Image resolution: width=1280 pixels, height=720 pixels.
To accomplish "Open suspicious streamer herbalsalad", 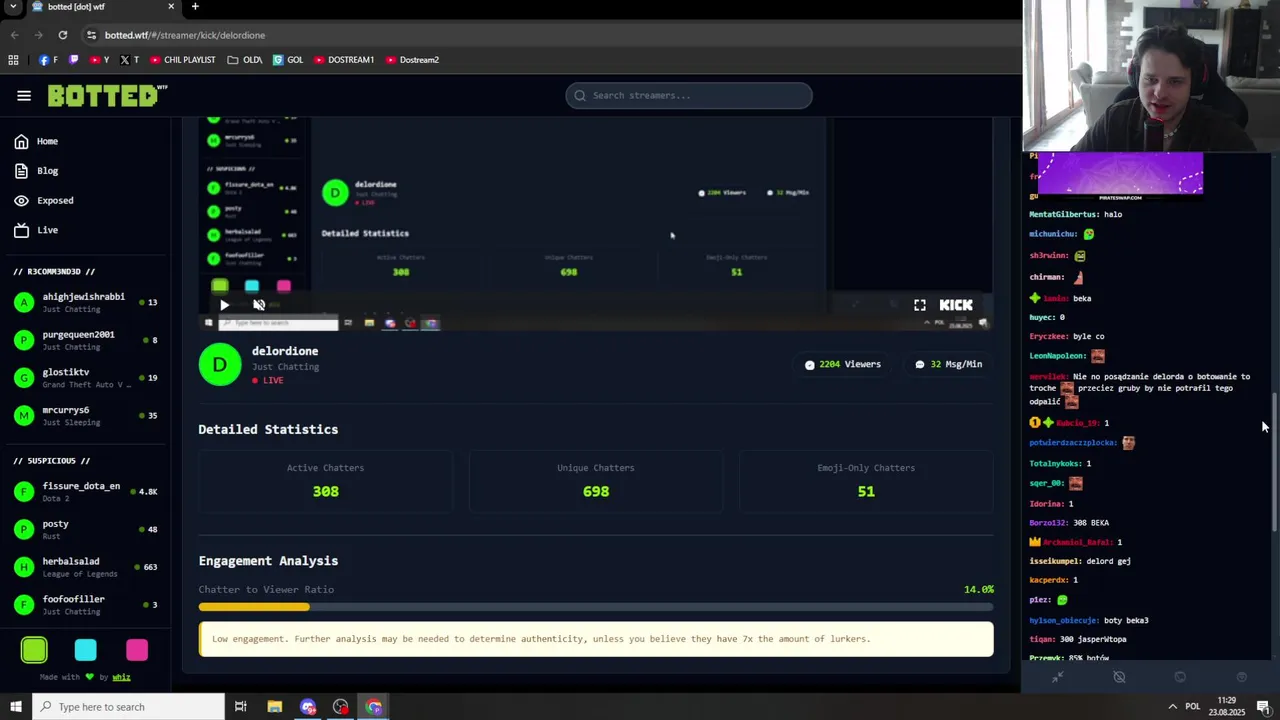I will 85,567.
